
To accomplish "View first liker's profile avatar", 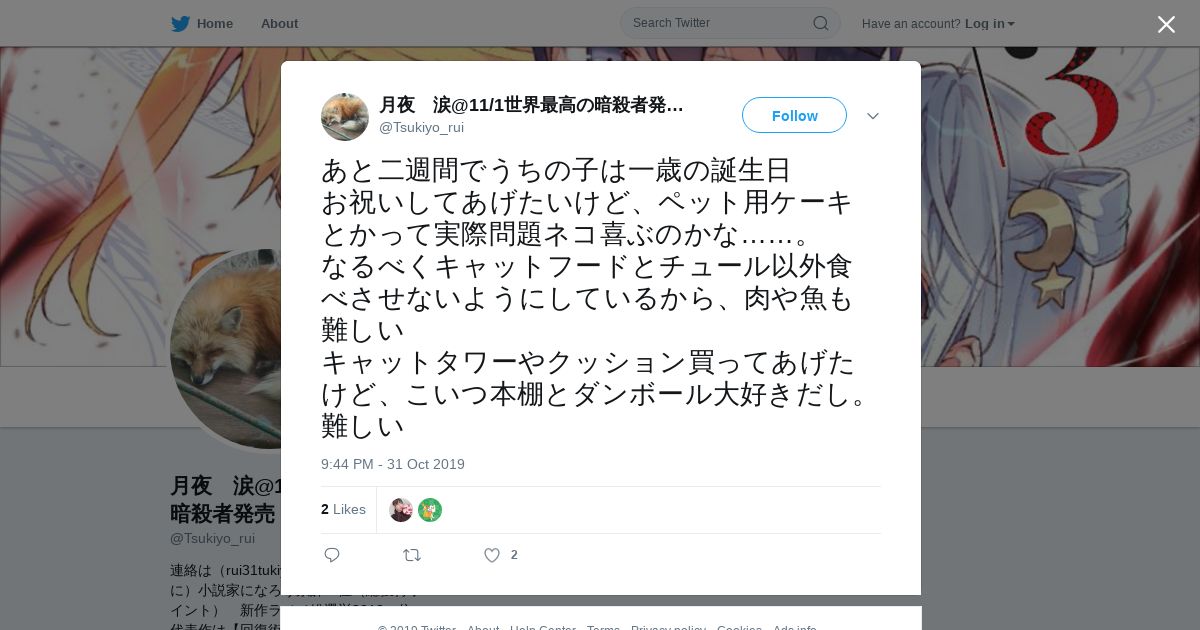I will [401, 510].
